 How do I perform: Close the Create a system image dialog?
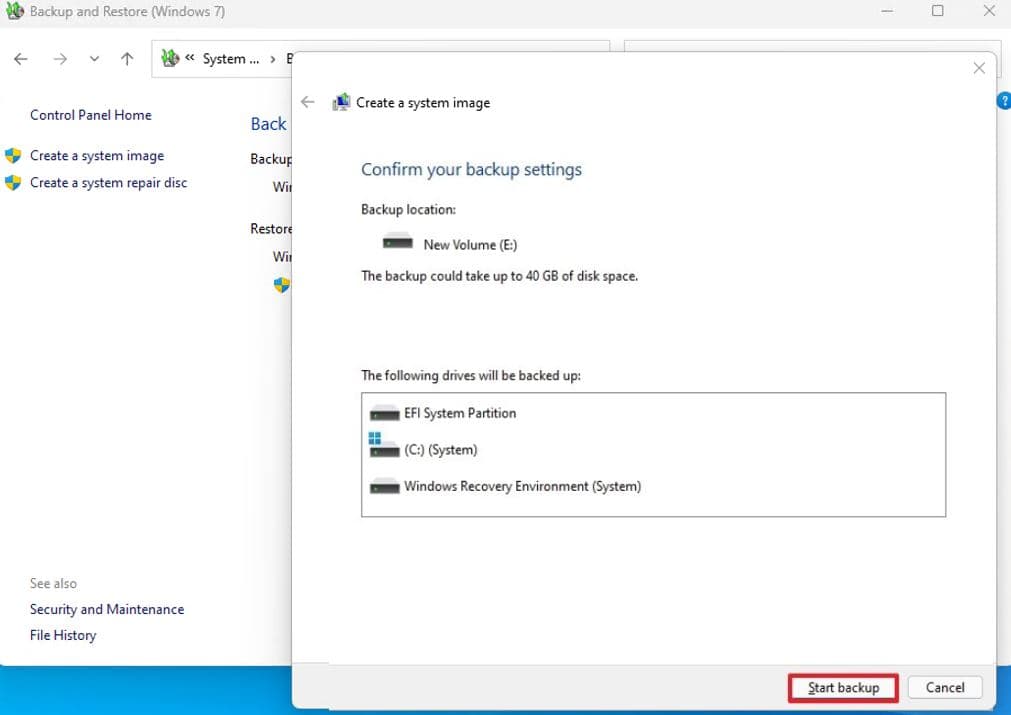click(x=978, y=68)
